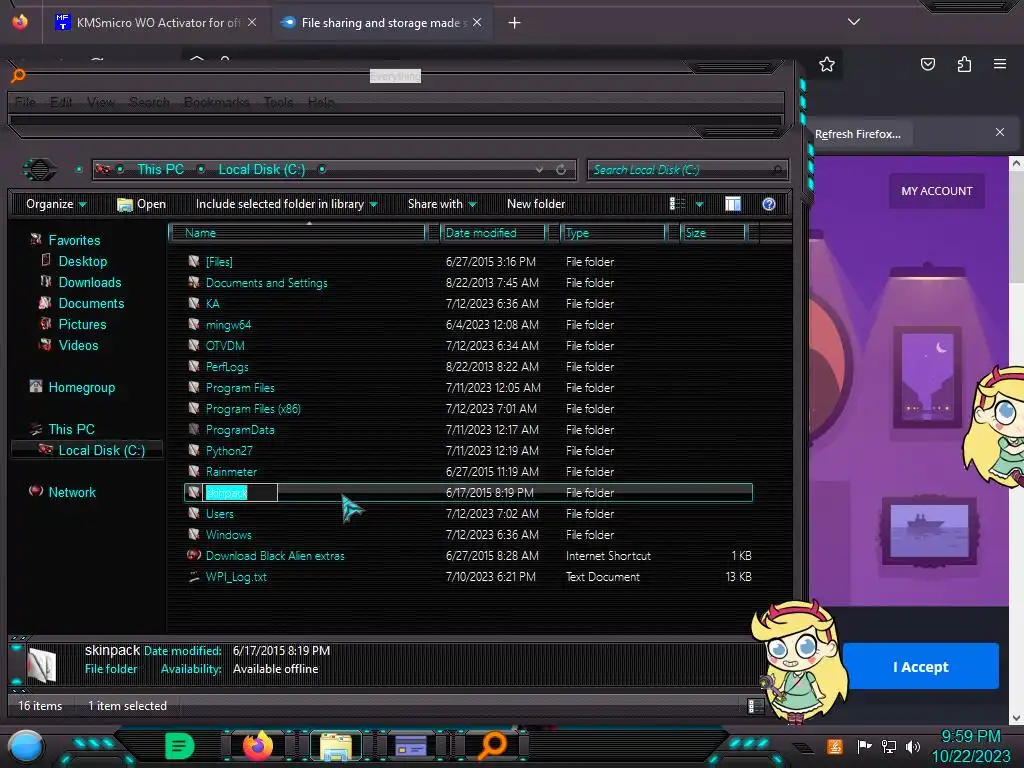This screenshot has width=1024, height=768.
Task: Click the Search Local Disk (C:) field
Action: pos(687,170)
